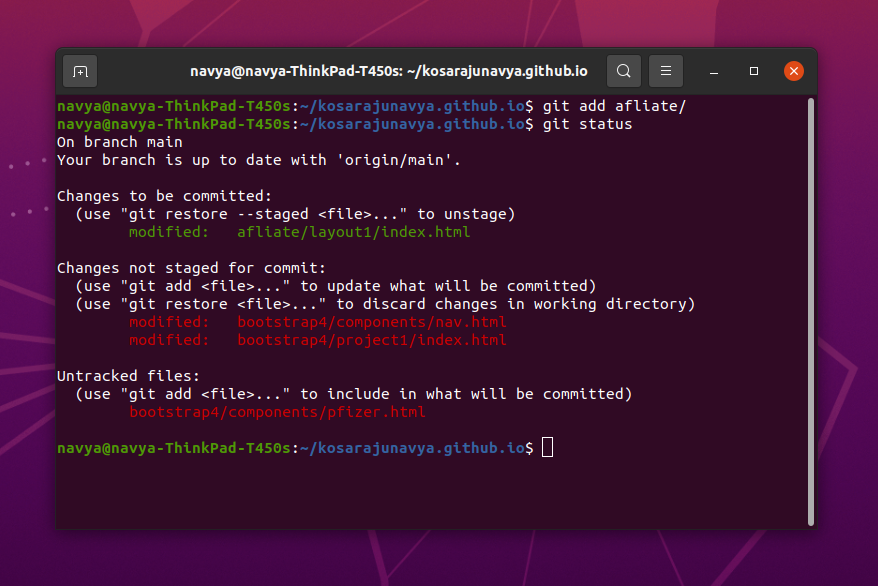Viewport: 878px width, 586px height.
Task: Click the orange close icon
Action: click(793, 70)
